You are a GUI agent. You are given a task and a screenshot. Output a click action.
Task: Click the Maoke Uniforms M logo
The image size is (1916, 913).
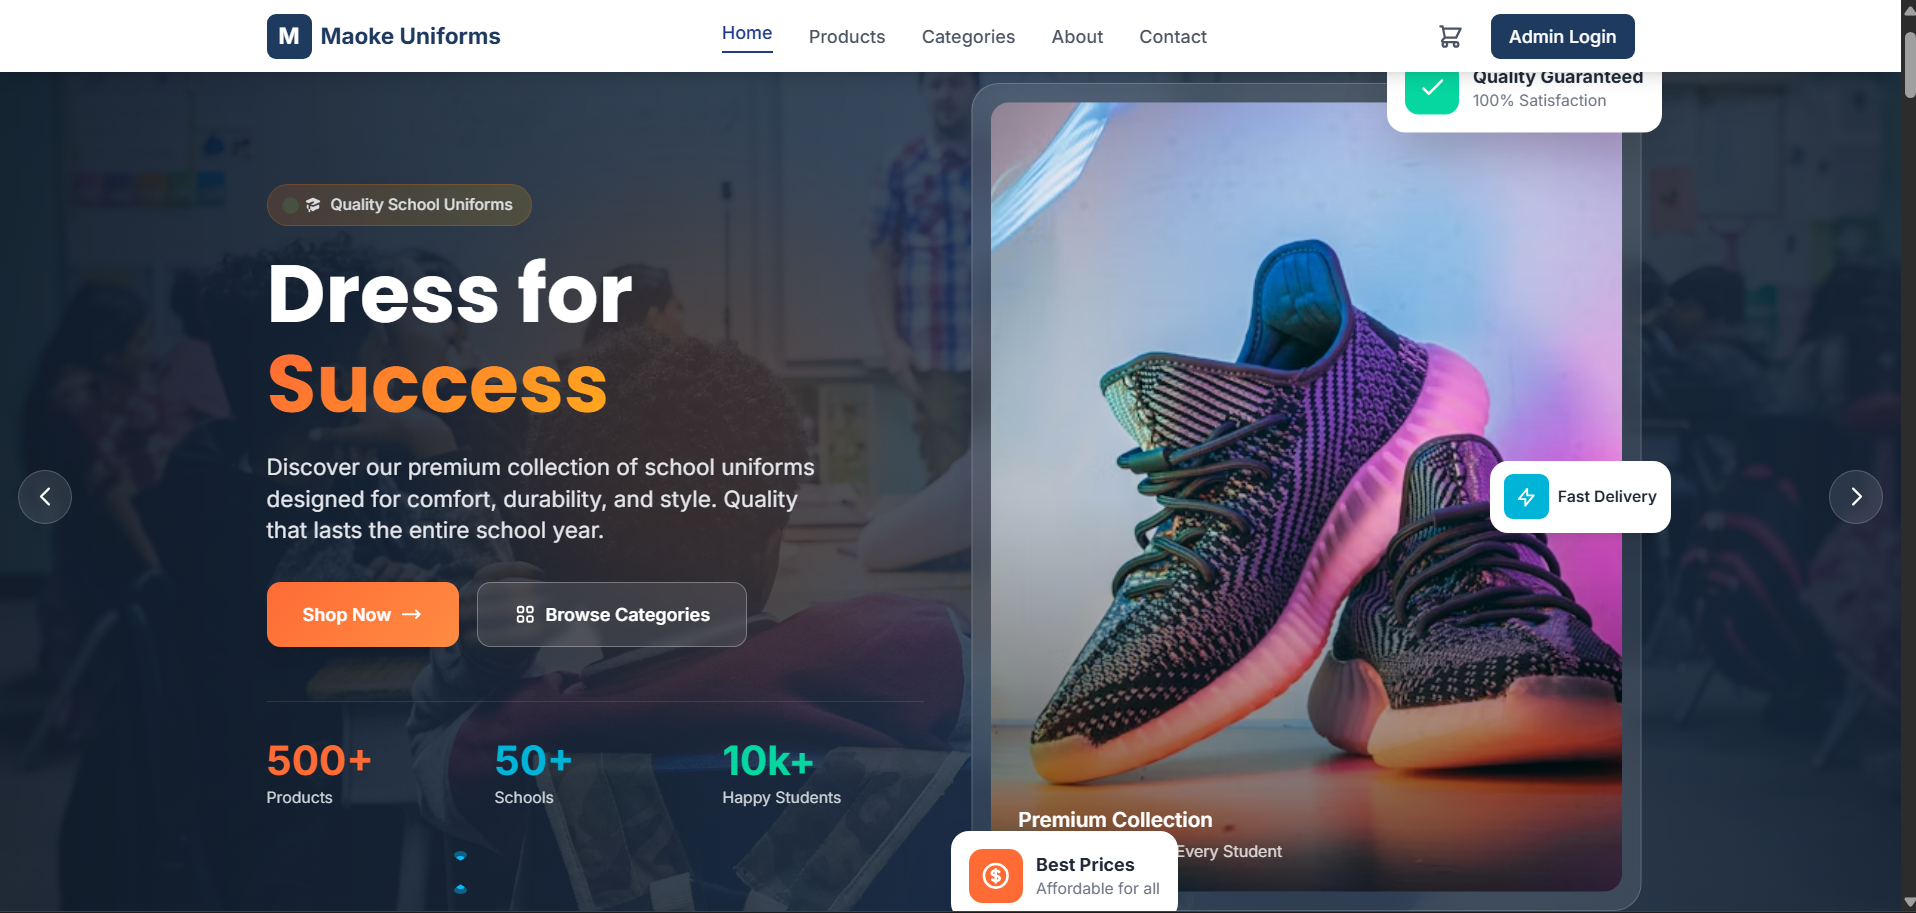click(289, 37)
